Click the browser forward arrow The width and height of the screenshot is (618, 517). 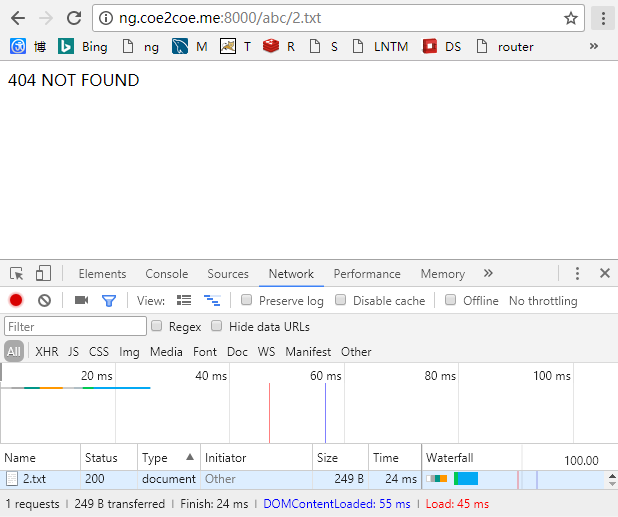[46, 18]
